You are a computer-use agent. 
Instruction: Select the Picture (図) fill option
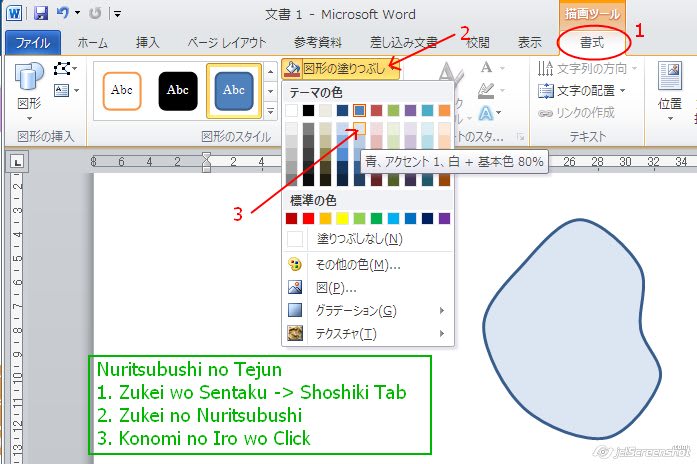tap(295, 287)
